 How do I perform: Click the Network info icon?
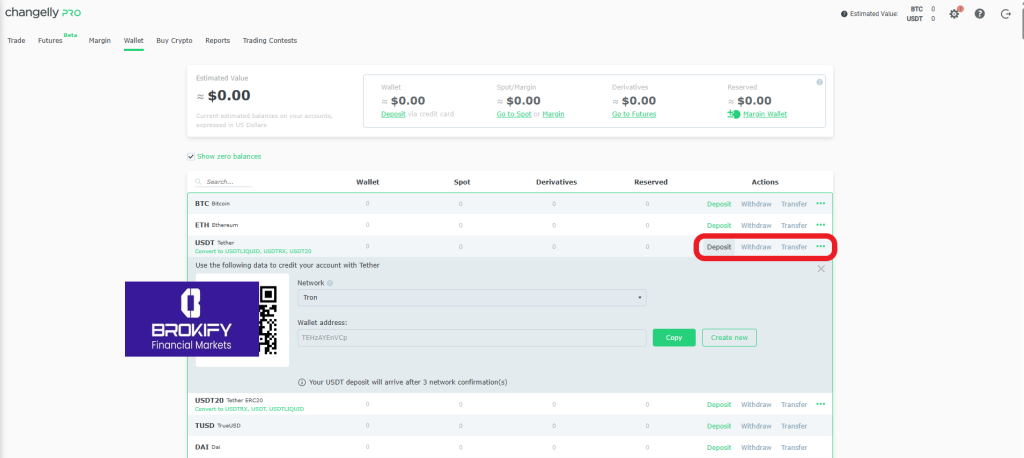pyautogui.click(x=330, y=283)
